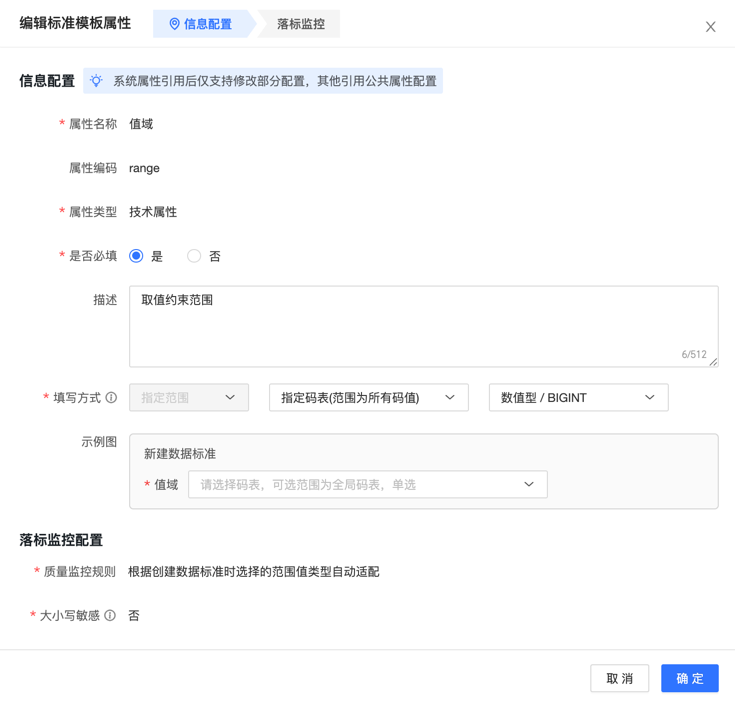Viewport: 735px width, 705px height.
Task: Open the 值域 code table selector in example
Action: [x=368, y=484]
